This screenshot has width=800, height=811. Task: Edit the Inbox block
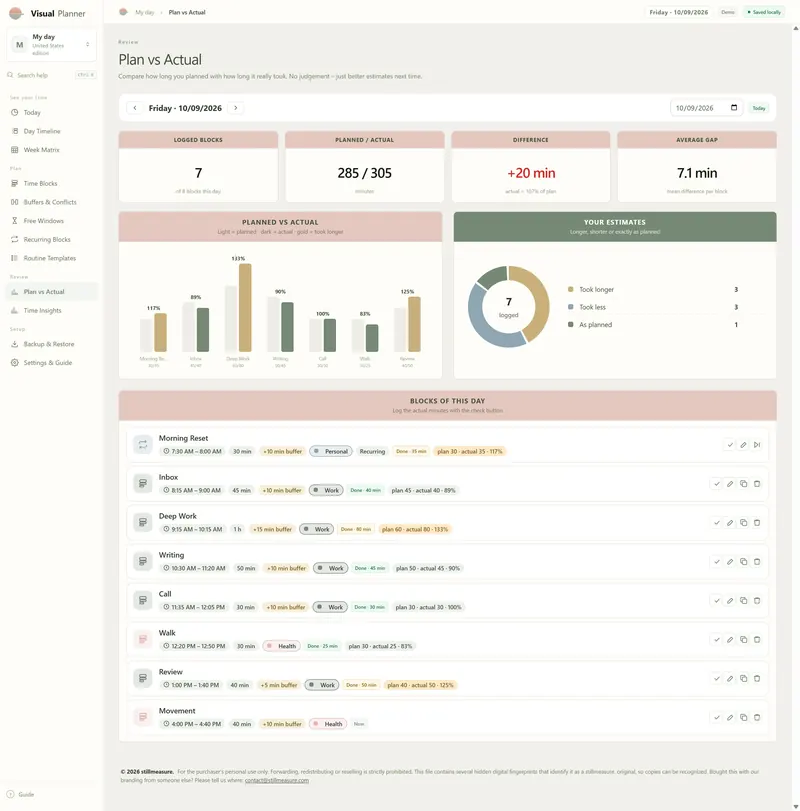tap(730, 484)
